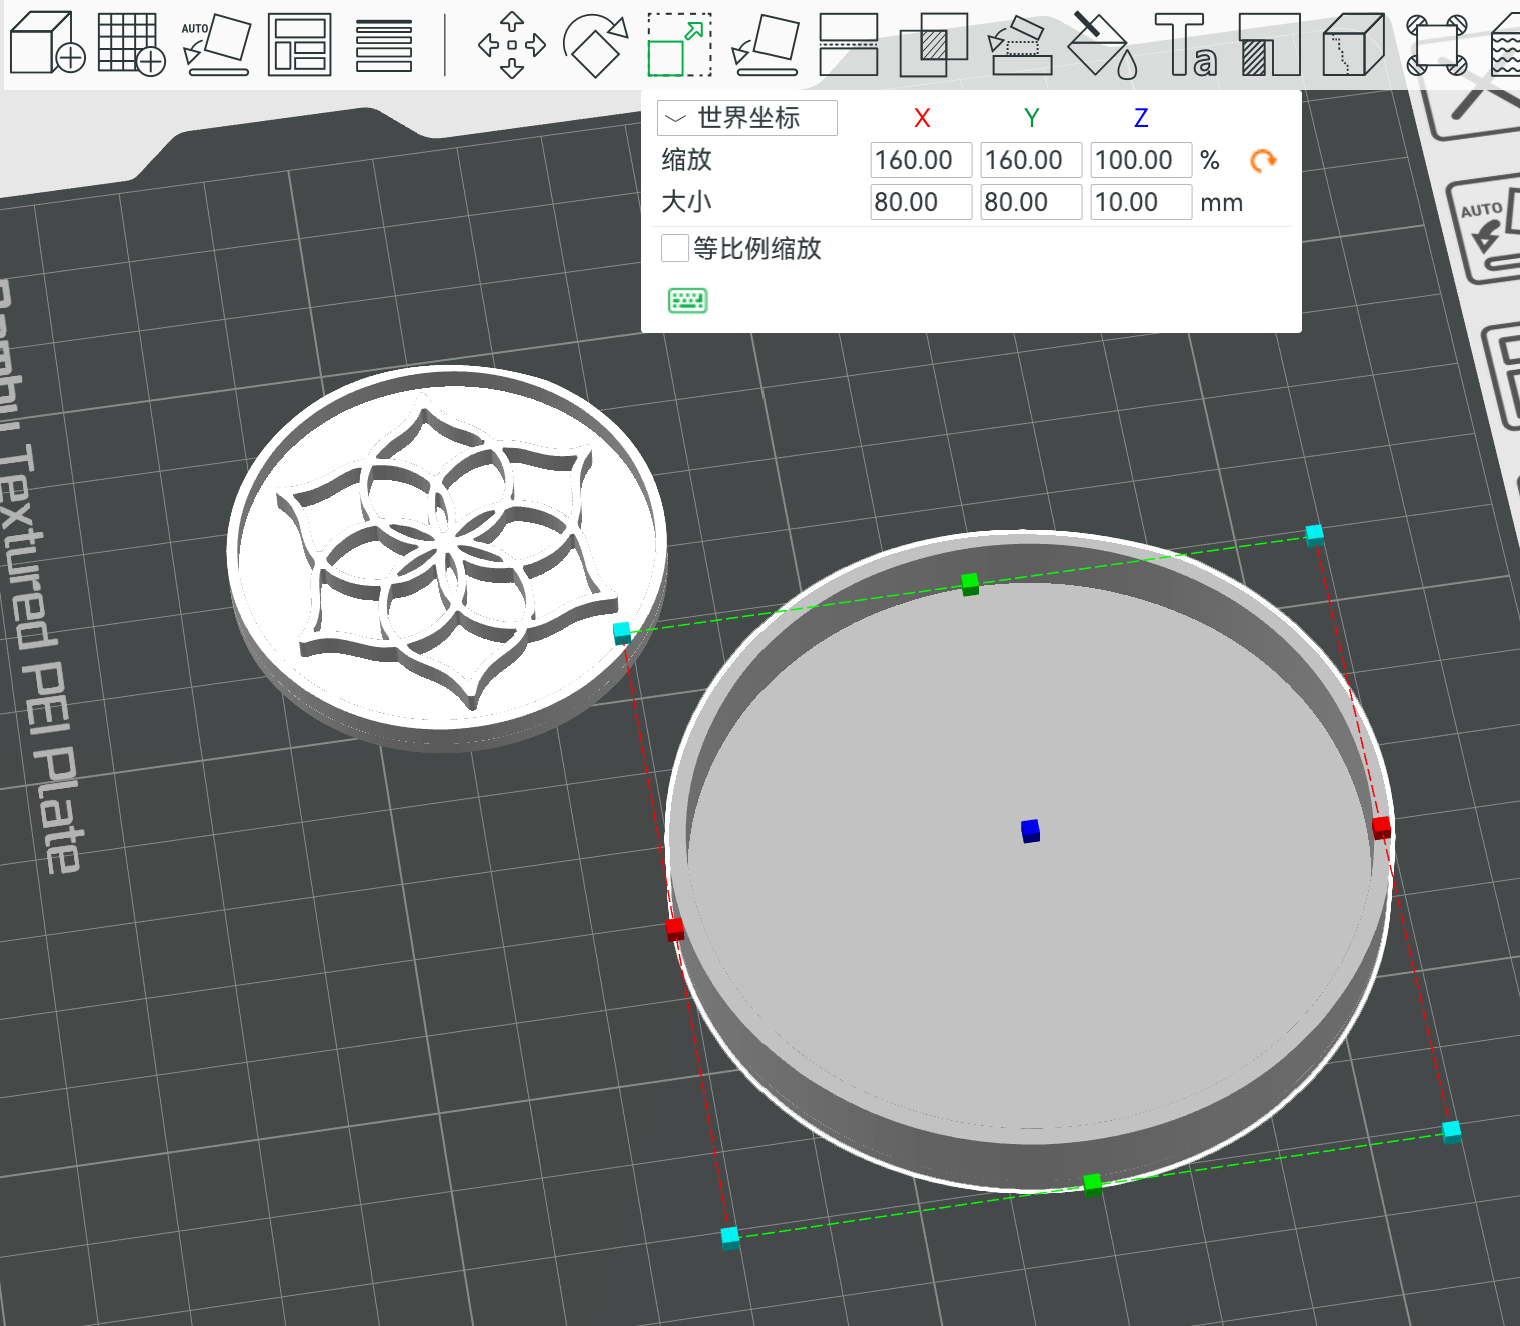The height and width of the screenshot is (1326, 1520).
Task: Click the cyan corner handle beside the flower medallion
Action: pyautogui.click(x=622, y=632)
